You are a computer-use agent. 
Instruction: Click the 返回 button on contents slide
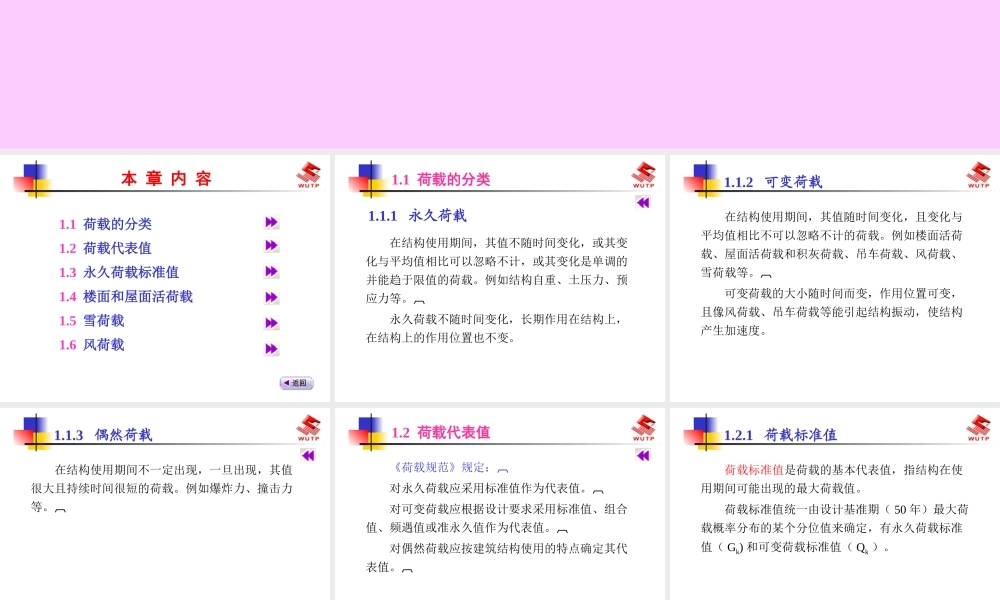(297, 383)
